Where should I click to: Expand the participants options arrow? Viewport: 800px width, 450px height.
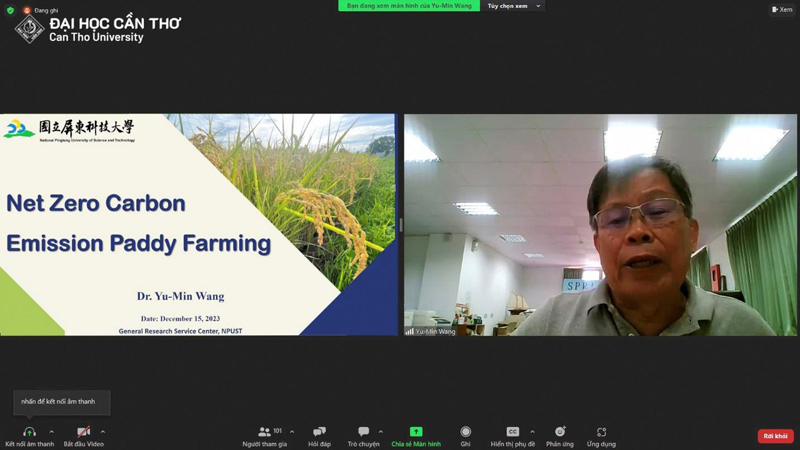[292, 432]
